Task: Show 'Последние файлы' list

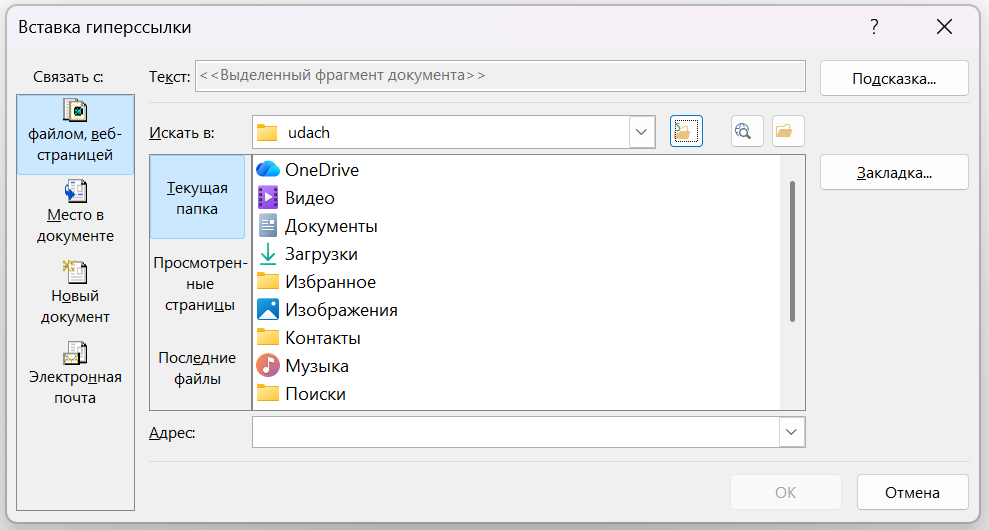Action: 197,368
